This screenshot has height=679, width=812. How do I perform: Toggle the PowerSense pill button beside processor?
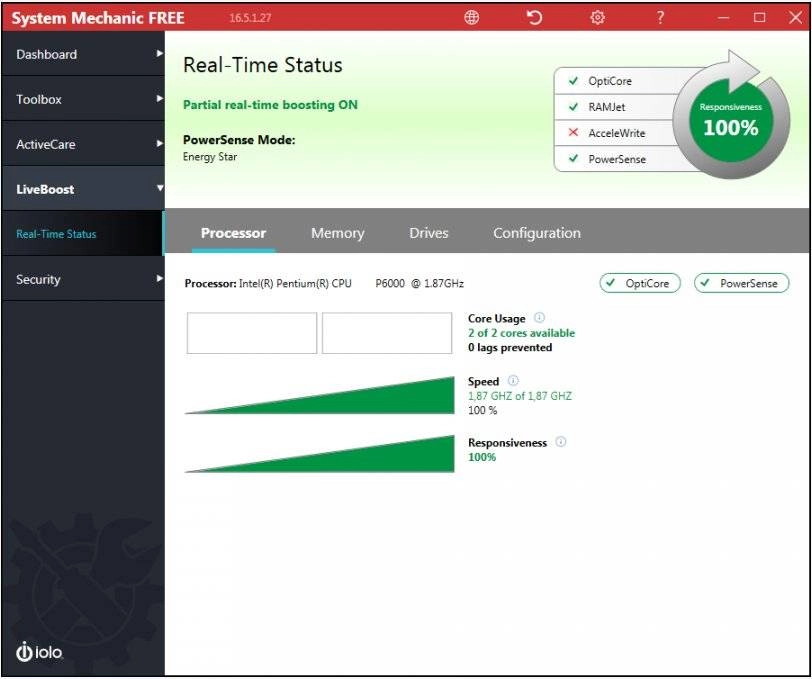(741, 283)
